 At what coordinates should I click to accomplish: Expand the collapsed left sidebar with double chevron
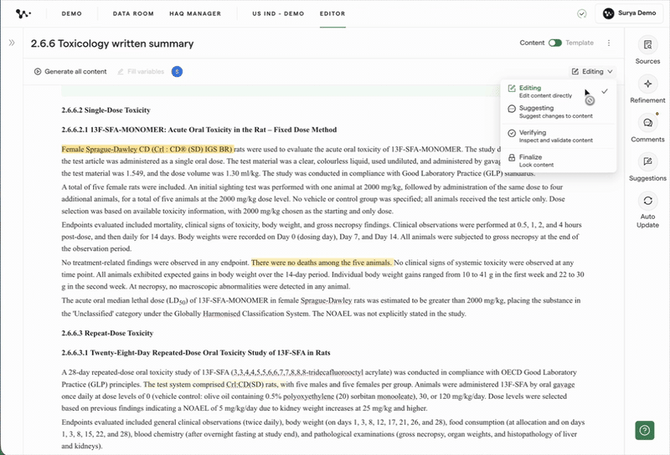coord(12,43)
